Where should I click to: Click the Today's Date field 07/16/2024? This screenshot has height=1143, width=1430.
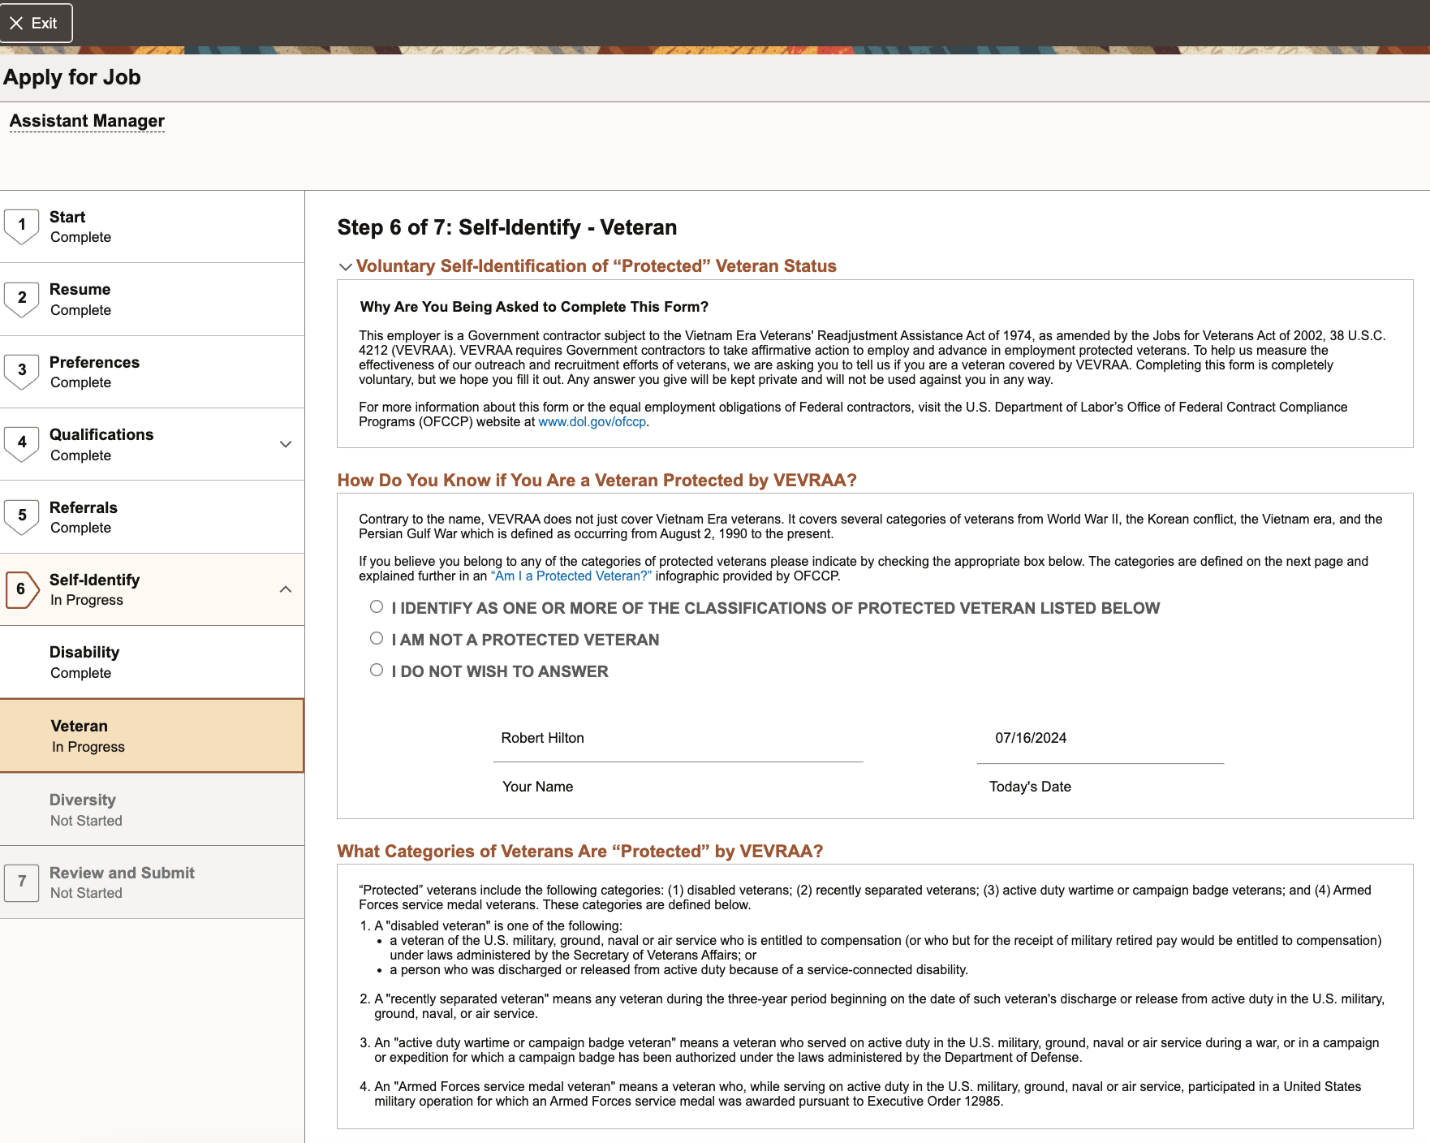point(1100,739)
